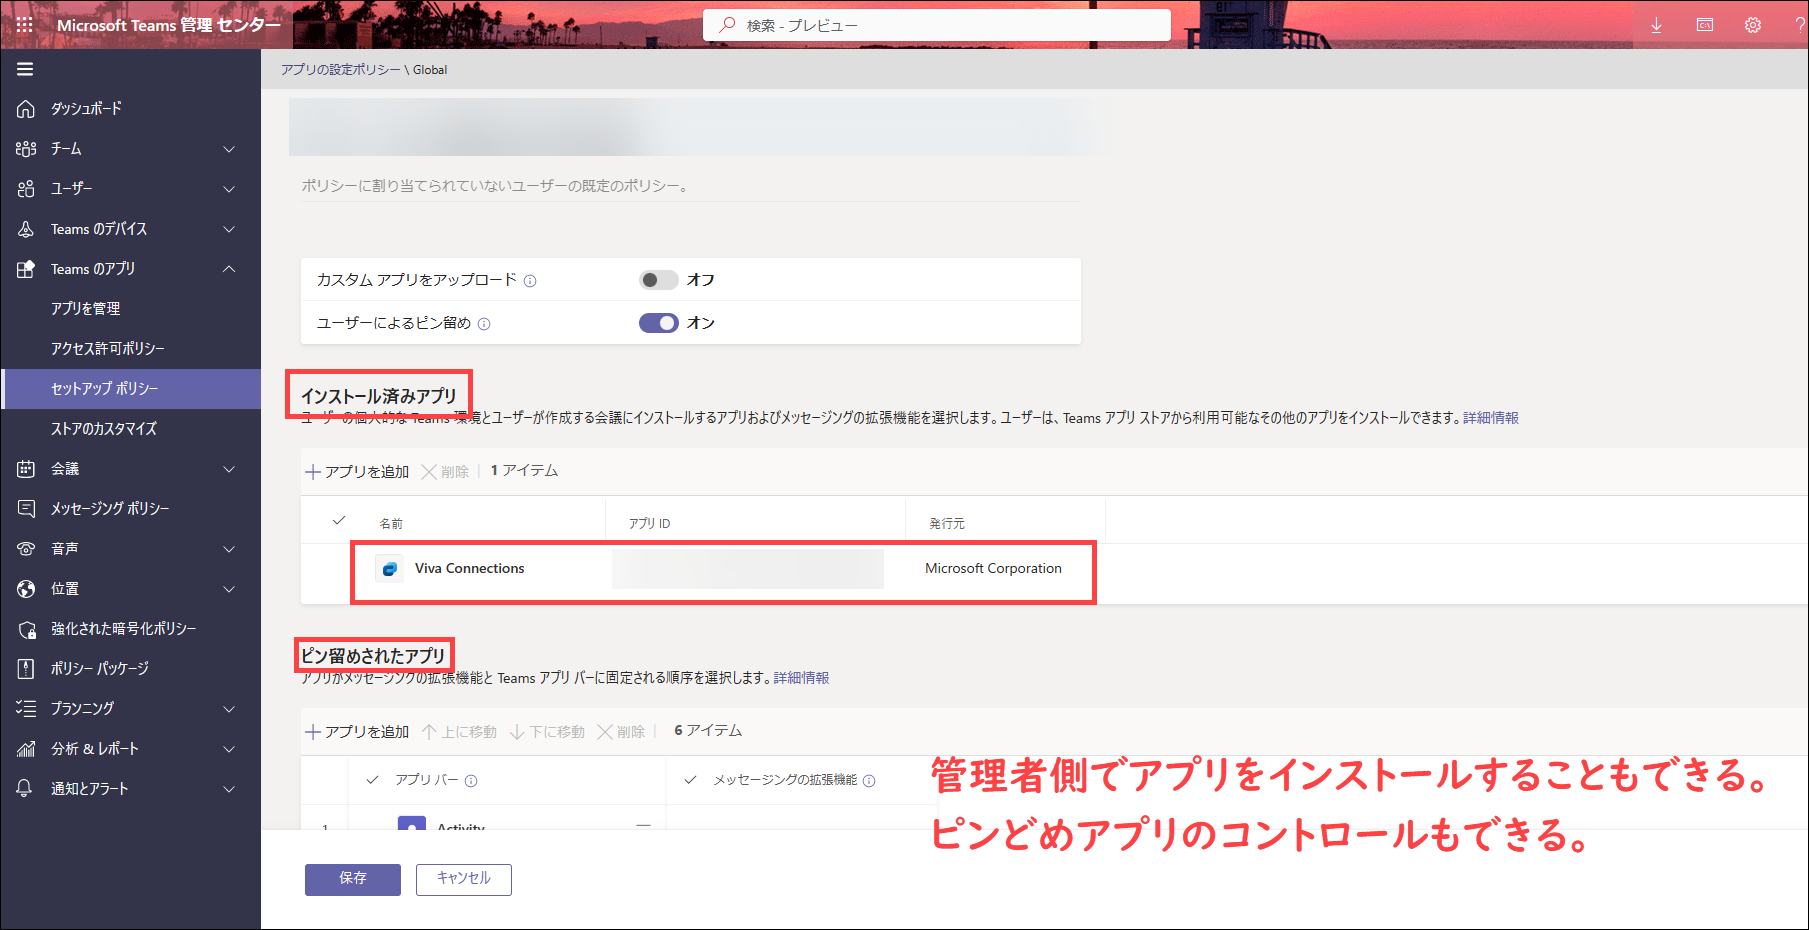Expand the 会議 sidebar section
The image size is (1809, 930).
pyautogui.click(x=229, y=469)
